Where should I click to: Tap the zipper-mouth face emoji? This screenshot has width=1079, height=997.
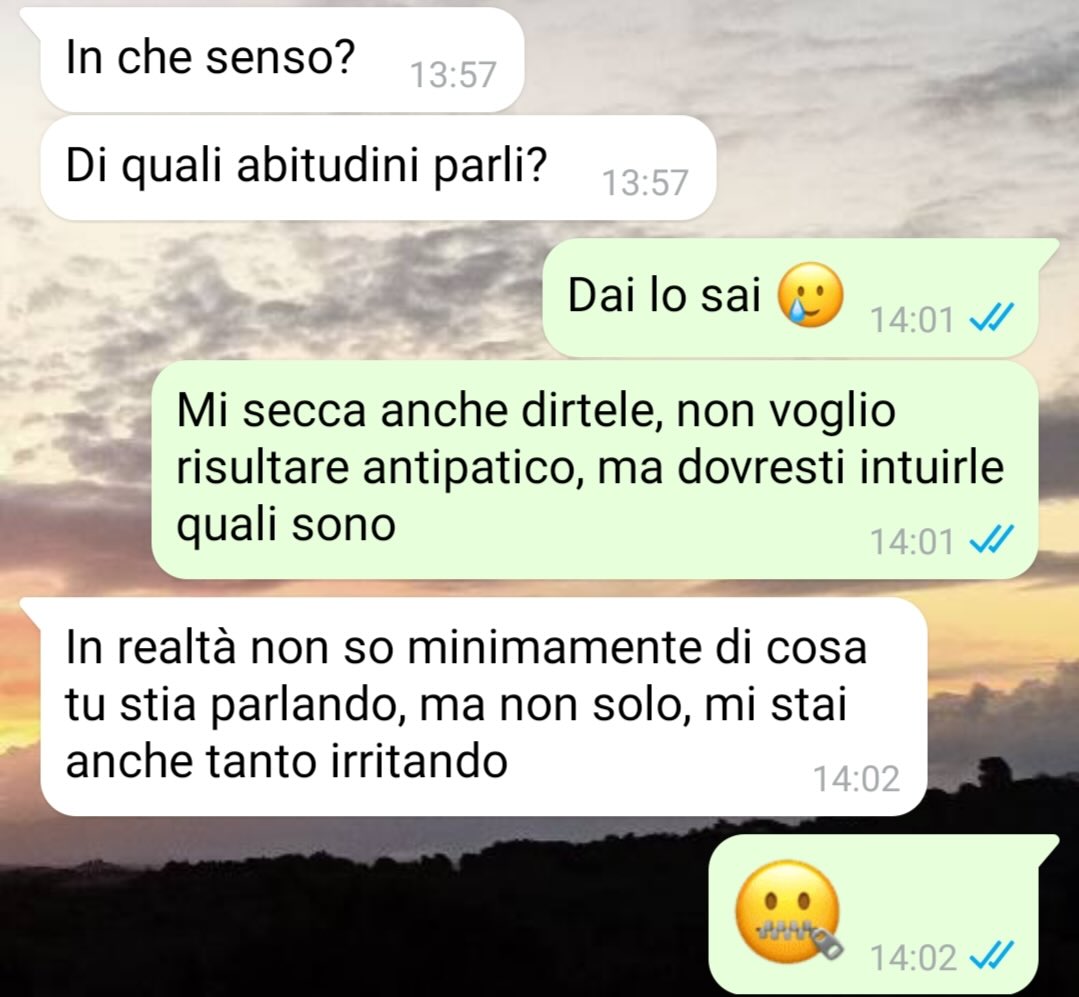789,912
